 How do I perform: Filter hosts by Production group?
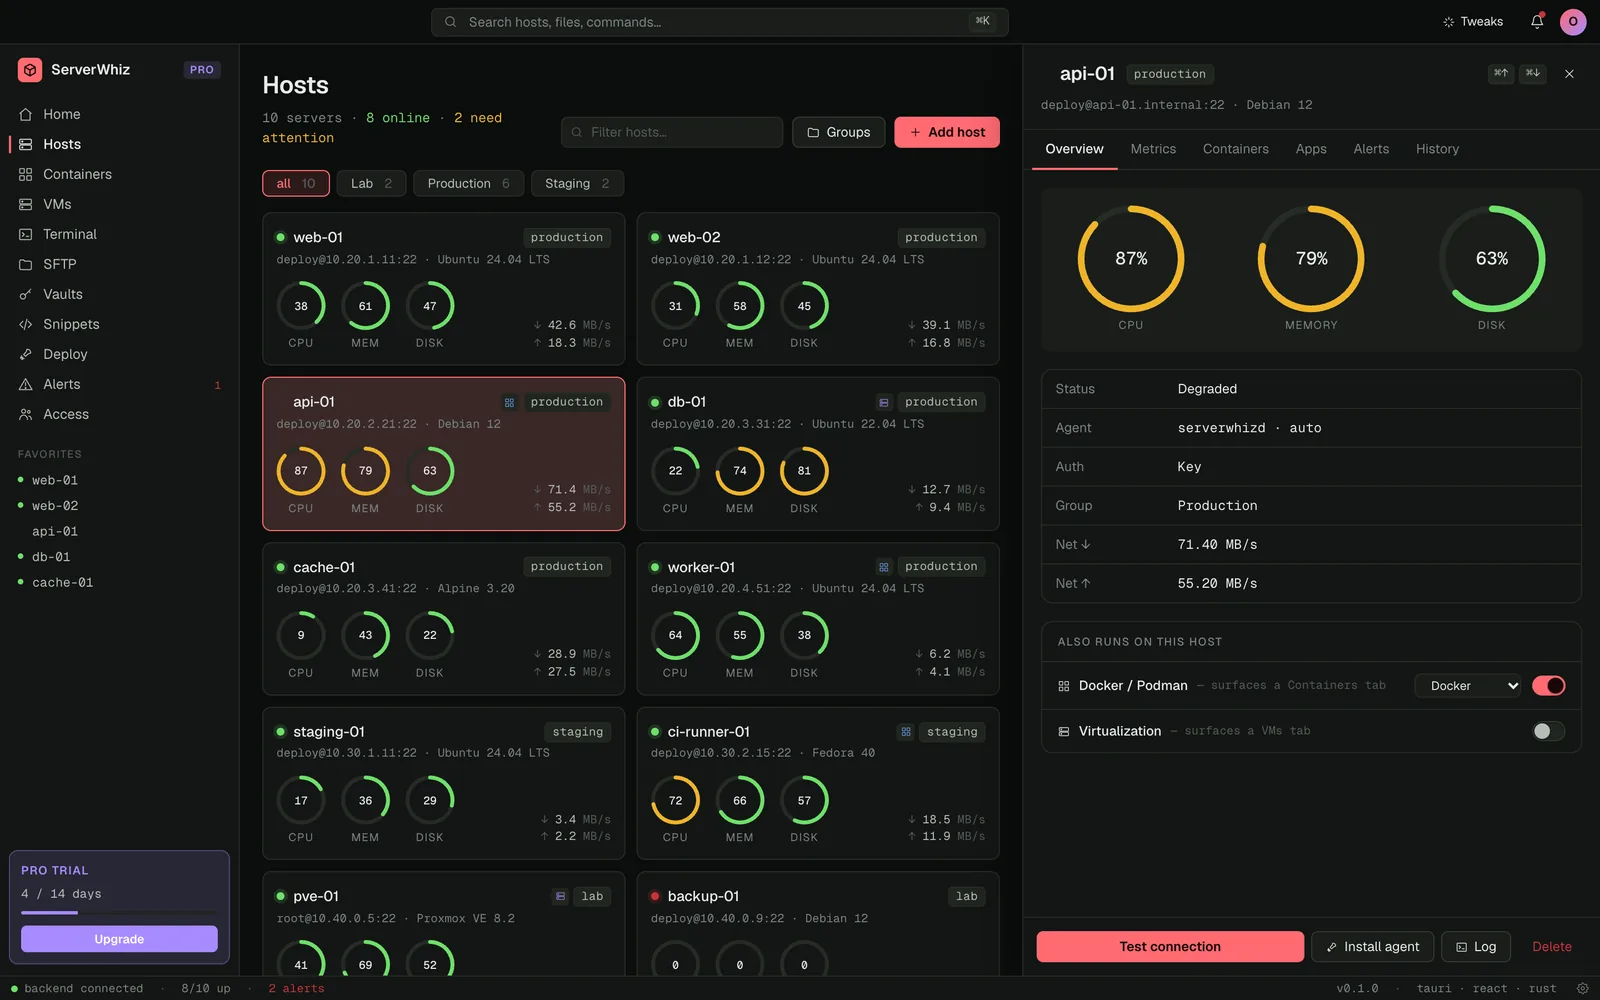(468, 183)
